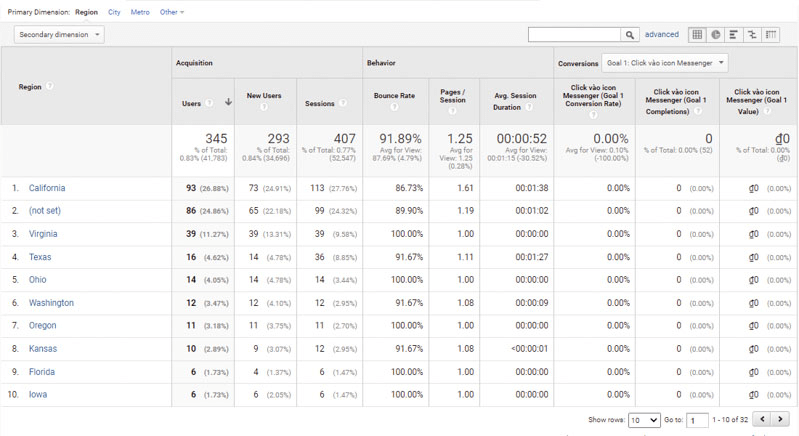Open the Secondary dimension dropdown
The image size is (799, 436).
pos(60,35)
